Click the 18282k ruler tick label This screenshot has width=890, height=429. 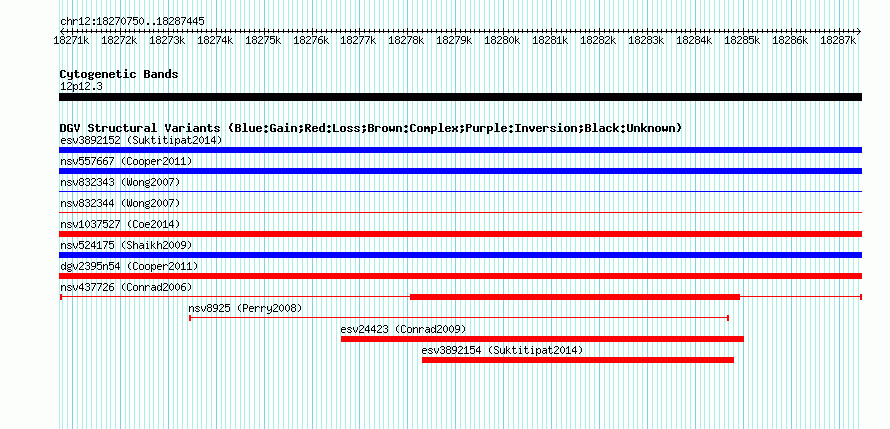click(598, 41)
